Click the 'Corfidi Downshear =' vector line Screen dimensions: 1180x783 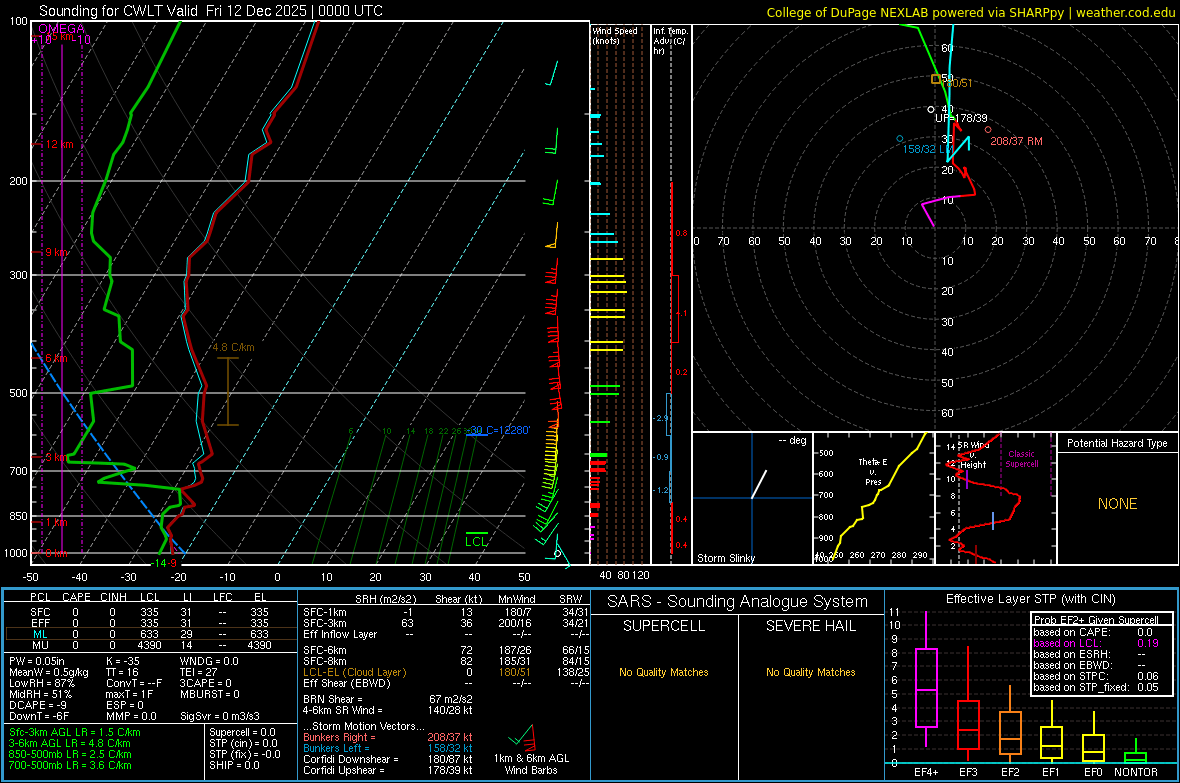click(x=388, y=759)
